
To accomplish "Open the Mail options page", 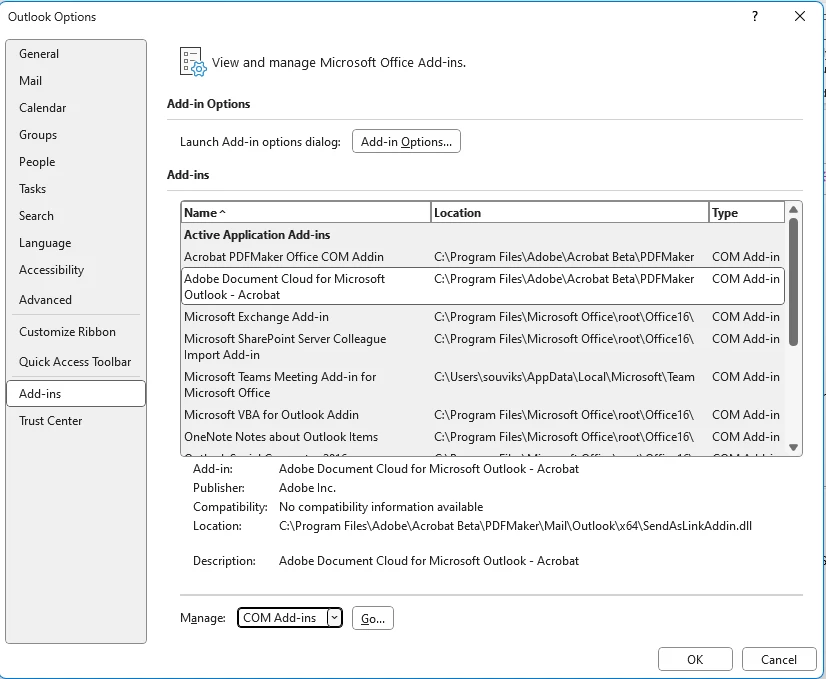I will pyautogui.click(x=76, y=81).
